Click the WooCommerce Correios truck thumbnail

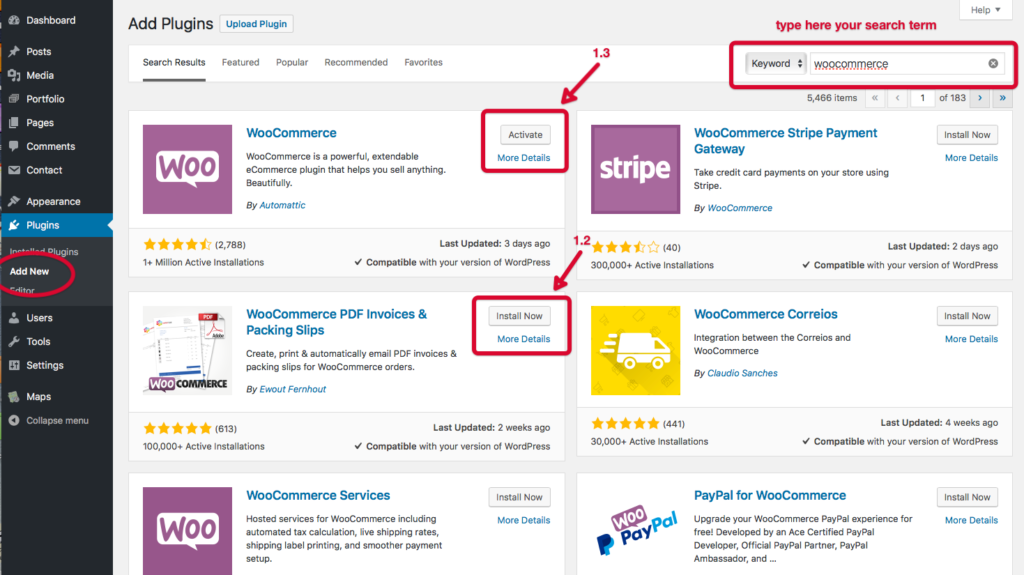[635, 350]
